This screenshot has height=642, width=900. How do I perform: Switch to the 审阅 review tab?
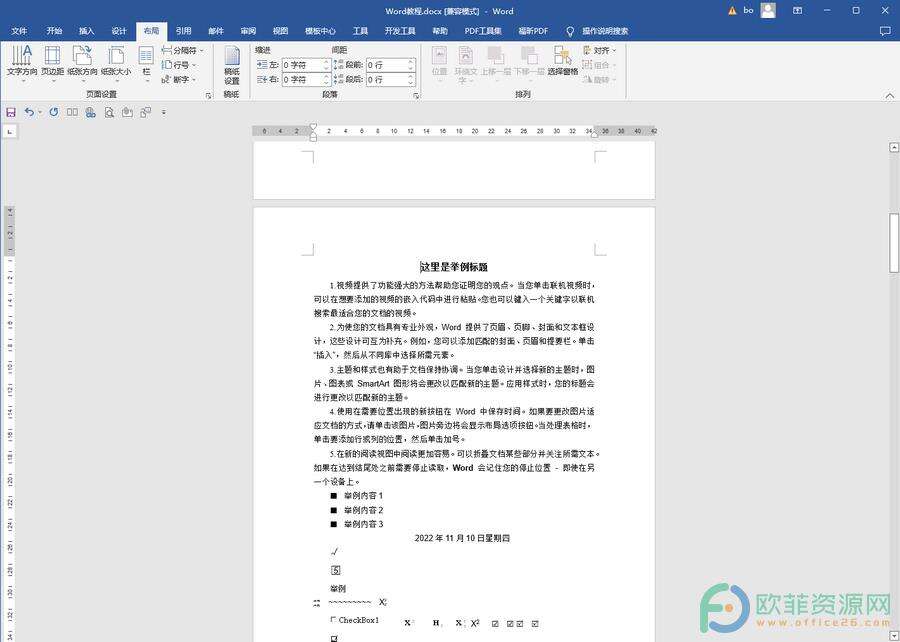point(248,31)
